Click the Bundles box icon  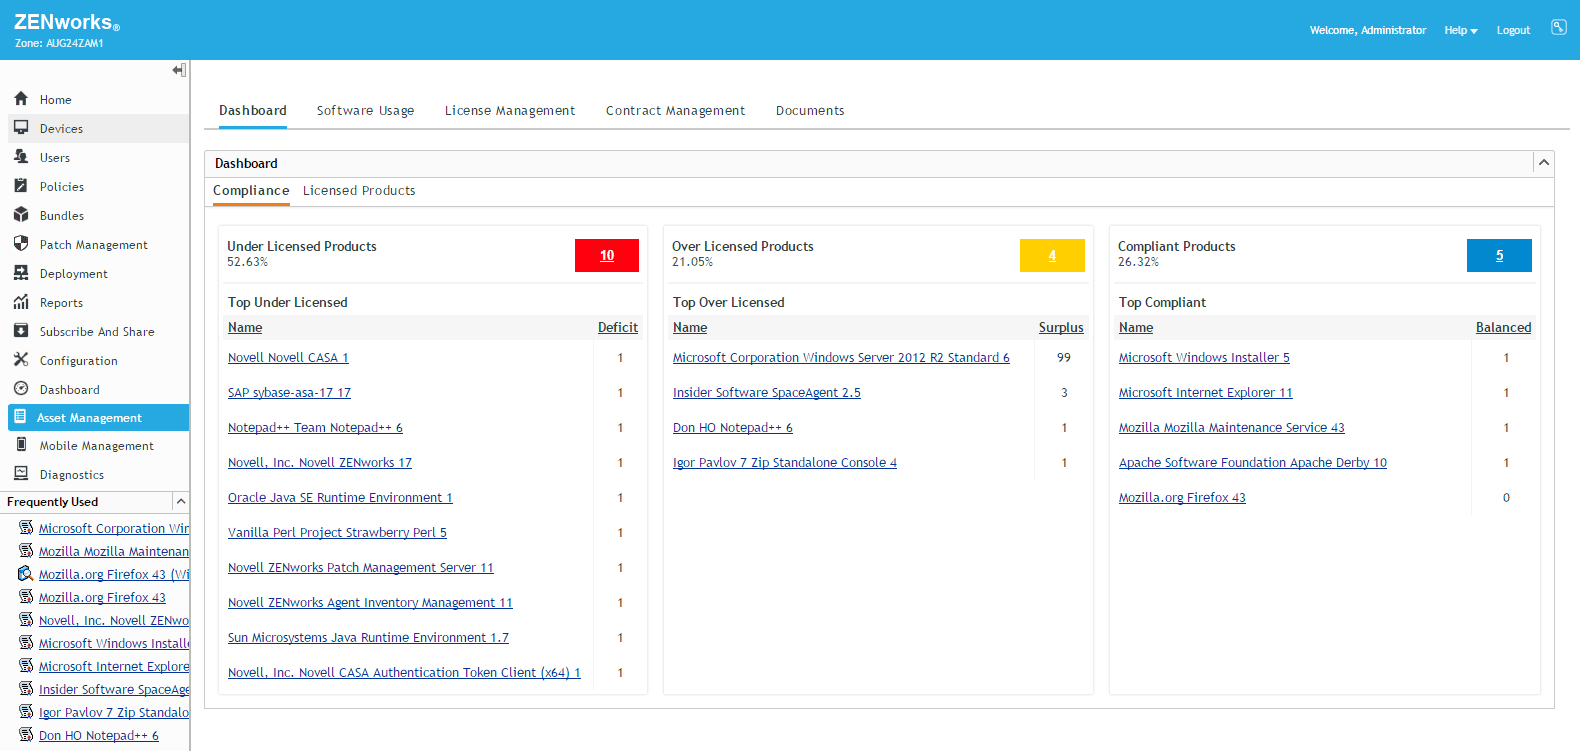21,215
